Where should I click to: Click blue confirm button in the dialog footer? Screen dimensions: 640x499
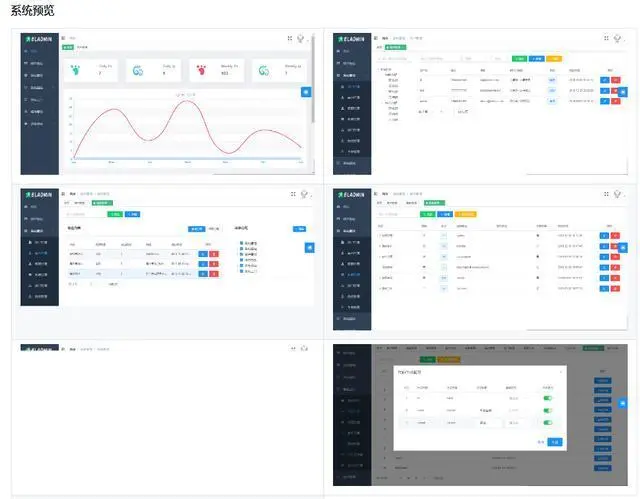pos(555,442)
